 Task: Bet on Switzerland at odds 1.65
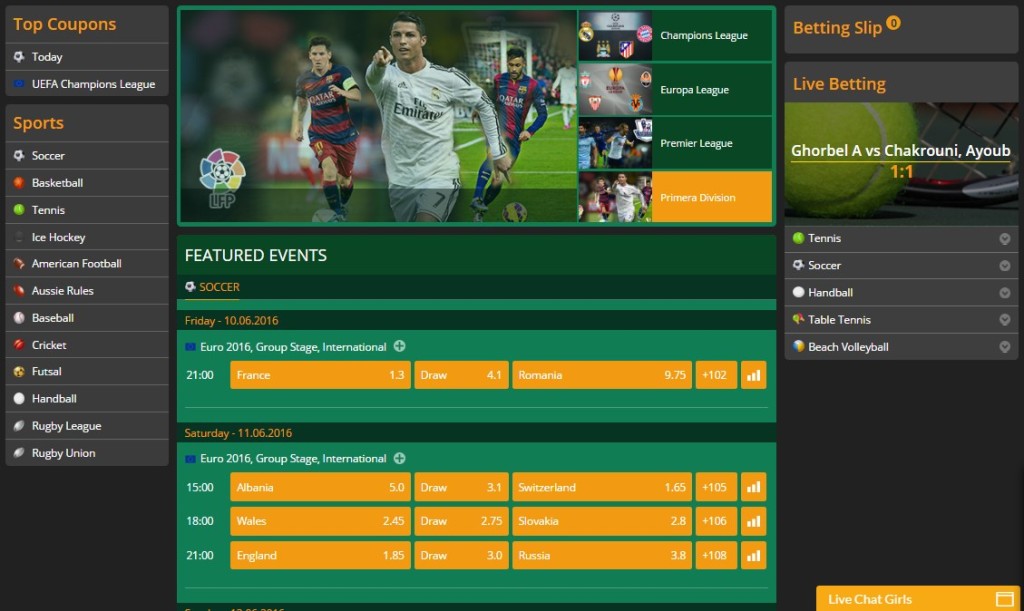coord(602,487)
